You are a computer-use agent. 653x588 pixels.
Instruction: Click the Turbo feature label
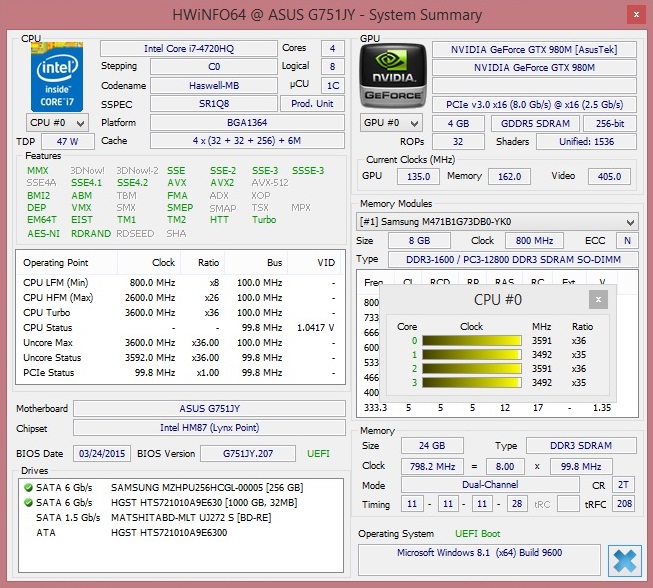click(264, 219)
